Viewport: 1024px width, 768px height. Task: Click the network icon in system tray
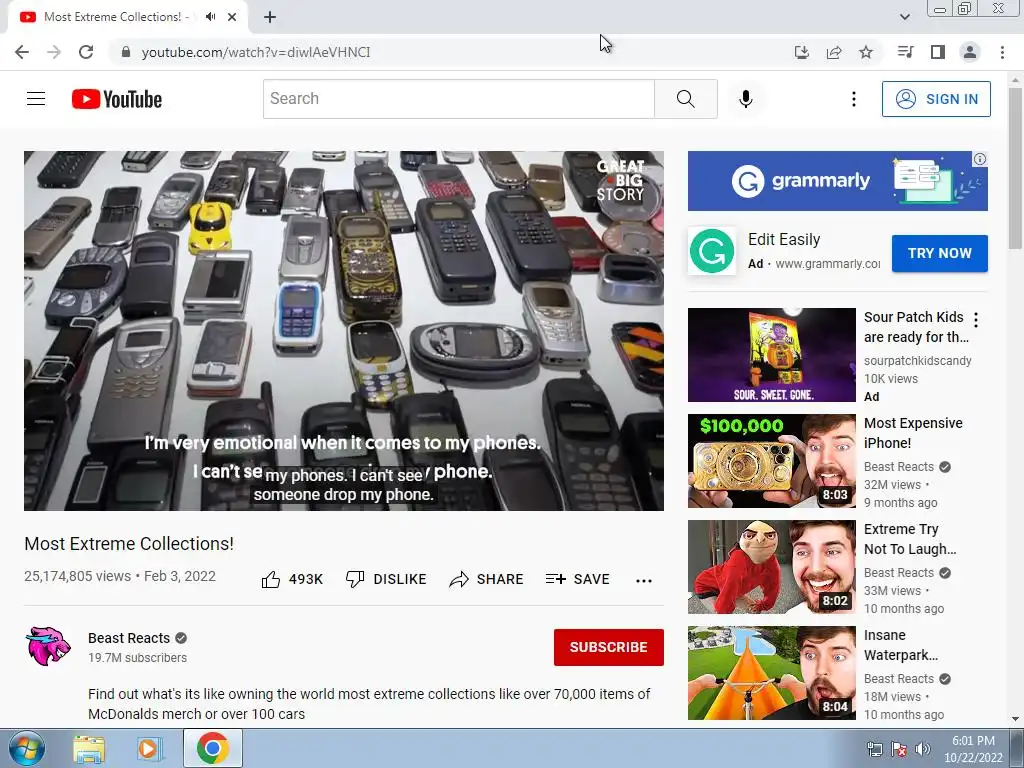pyautogui.click(x=874, y=749)
